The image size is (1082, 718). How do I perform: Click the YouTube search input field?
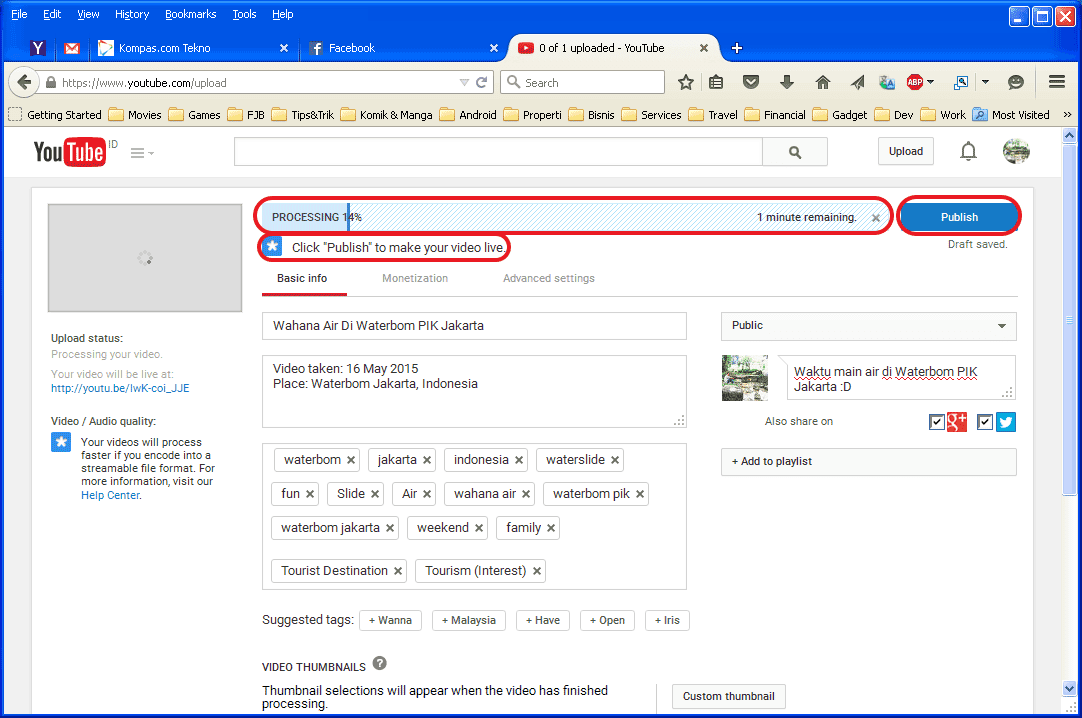(x=498, y=152)
